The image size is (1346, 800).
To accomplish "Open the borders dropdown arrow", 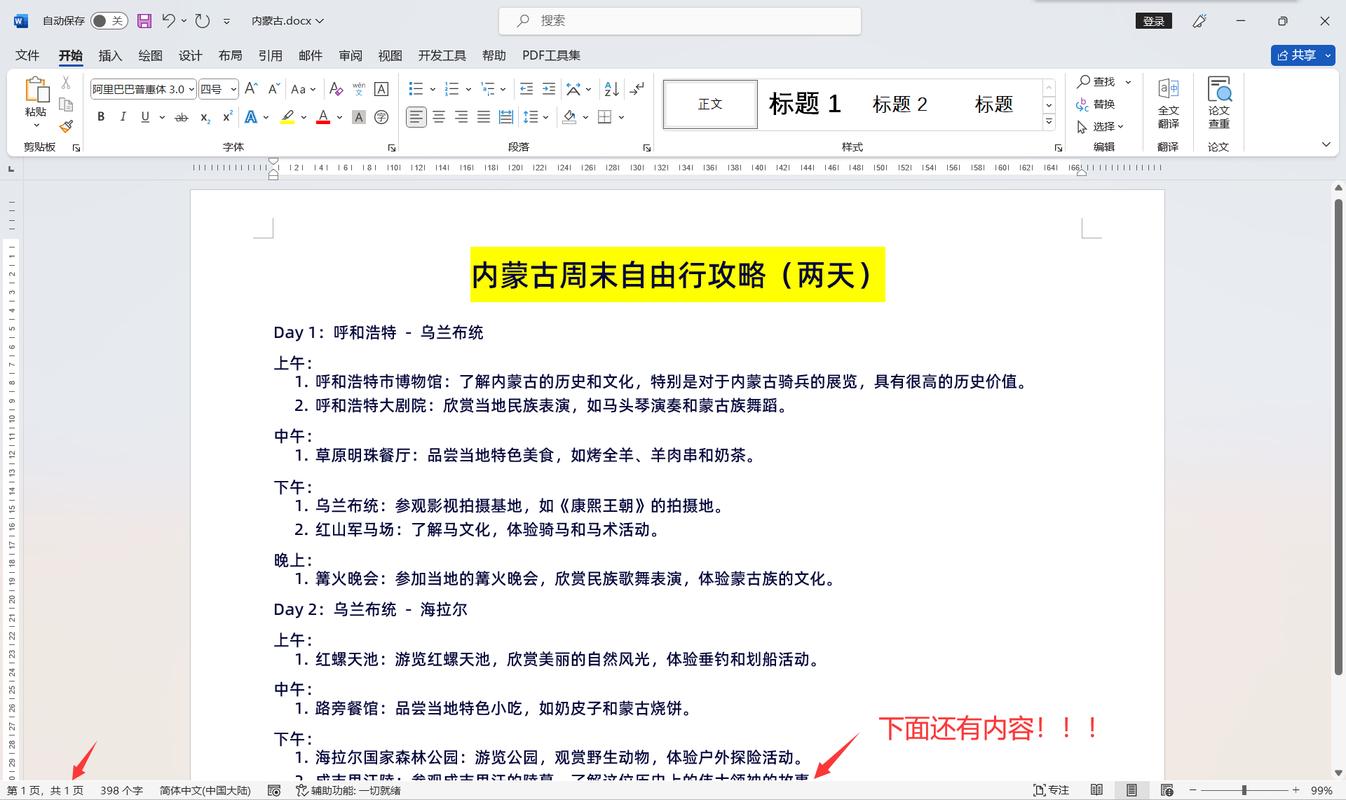I will tap(621, 117).
